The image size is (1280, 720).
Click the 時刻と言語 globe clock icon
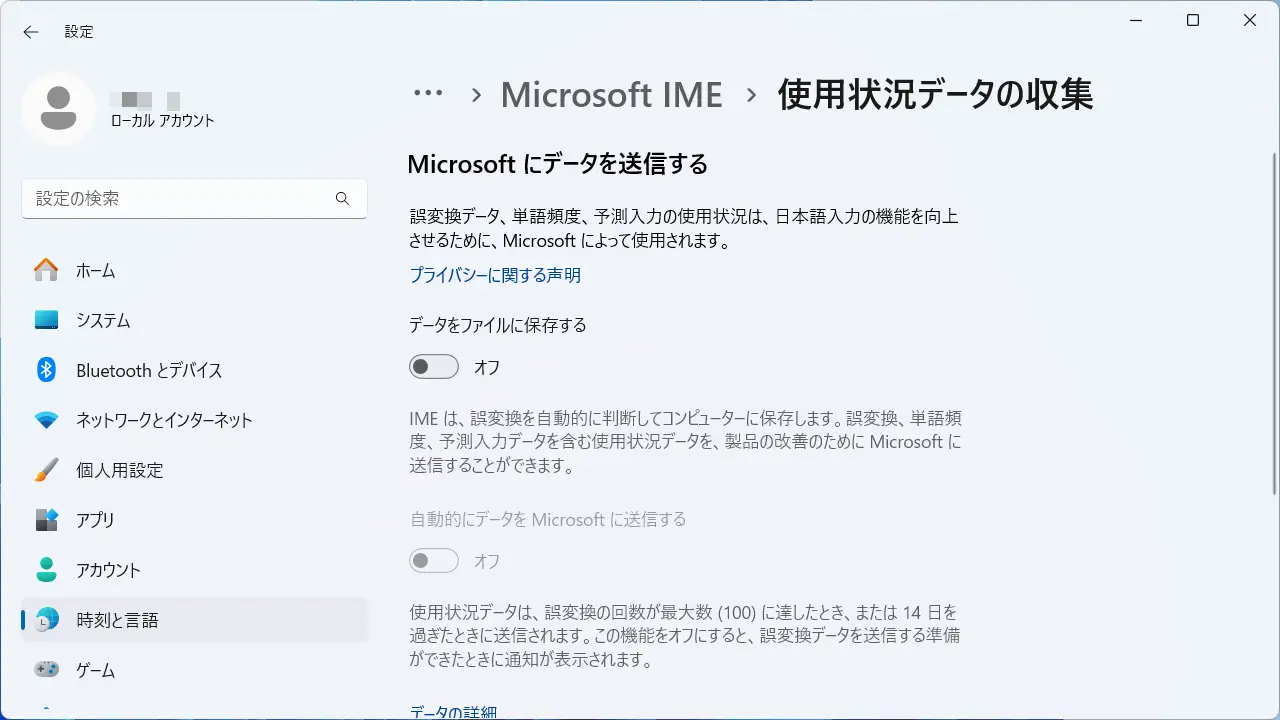(46, 620)
